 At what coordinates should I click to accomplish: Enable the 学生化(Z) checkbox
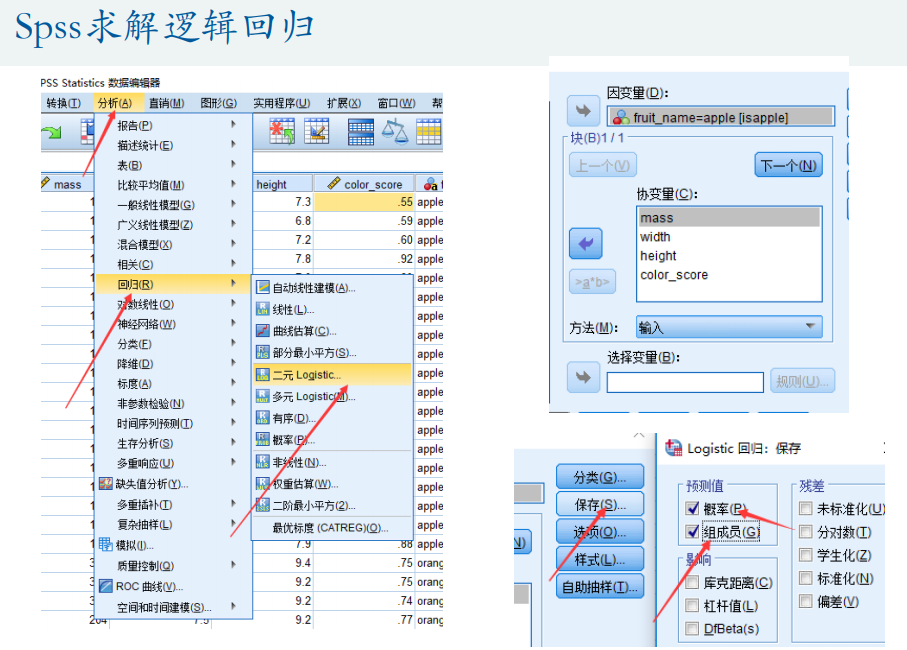coord(806,555)
